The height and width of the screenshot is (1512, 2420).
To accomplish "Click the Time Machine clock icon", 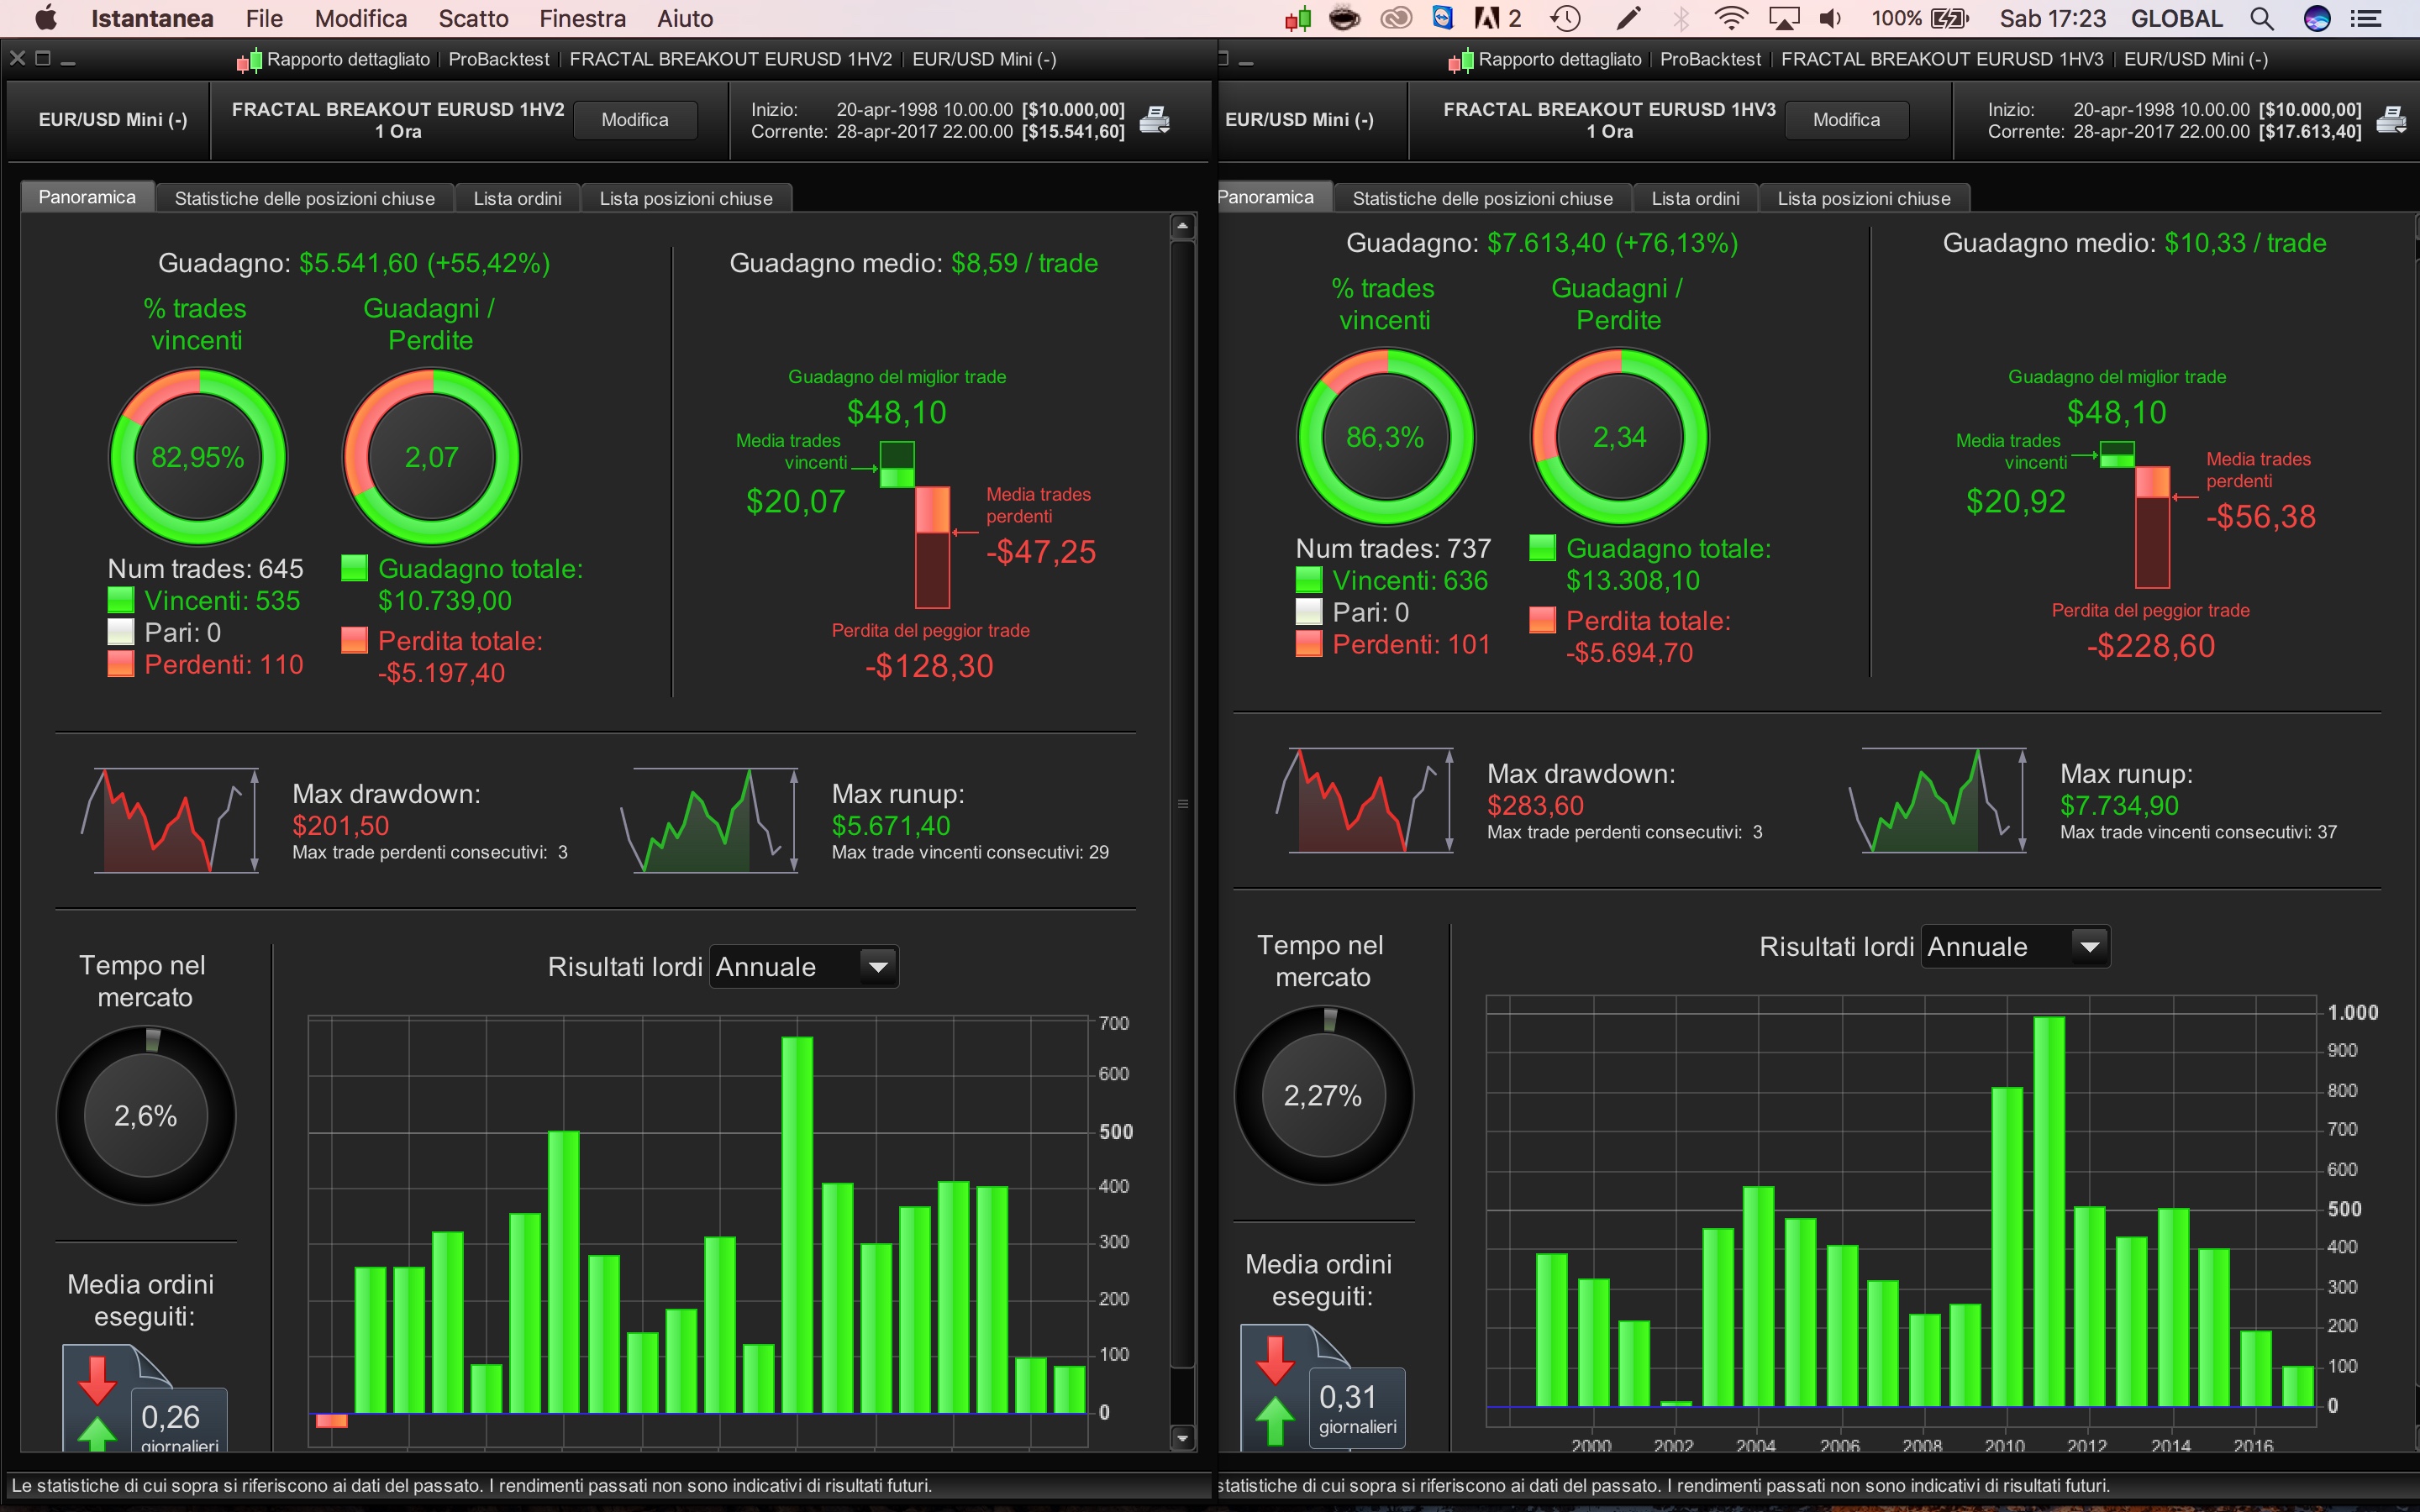I will pyautogui.click(x=1565, y=18).
